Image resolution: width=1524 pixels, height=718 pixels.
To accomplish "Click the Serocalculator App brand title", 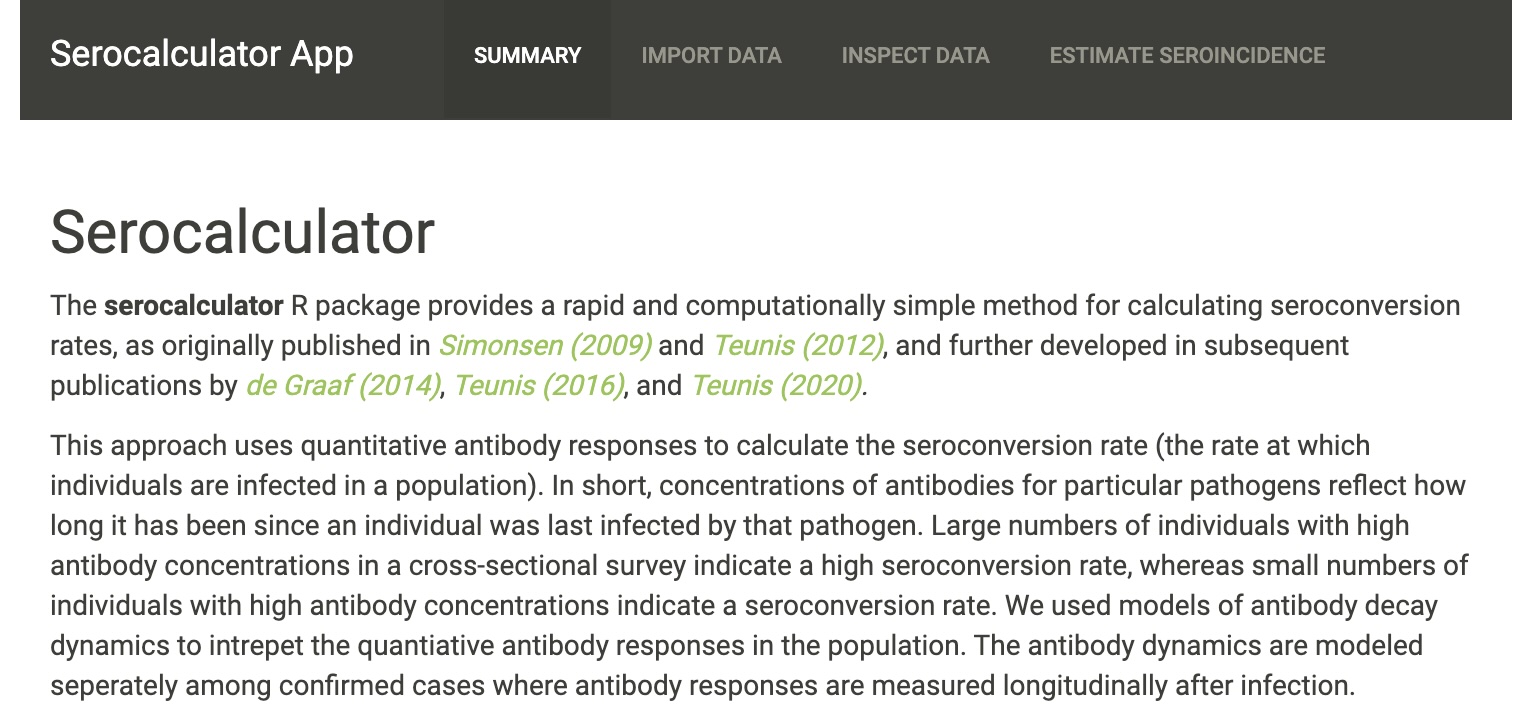I will (x=201, y=54).
